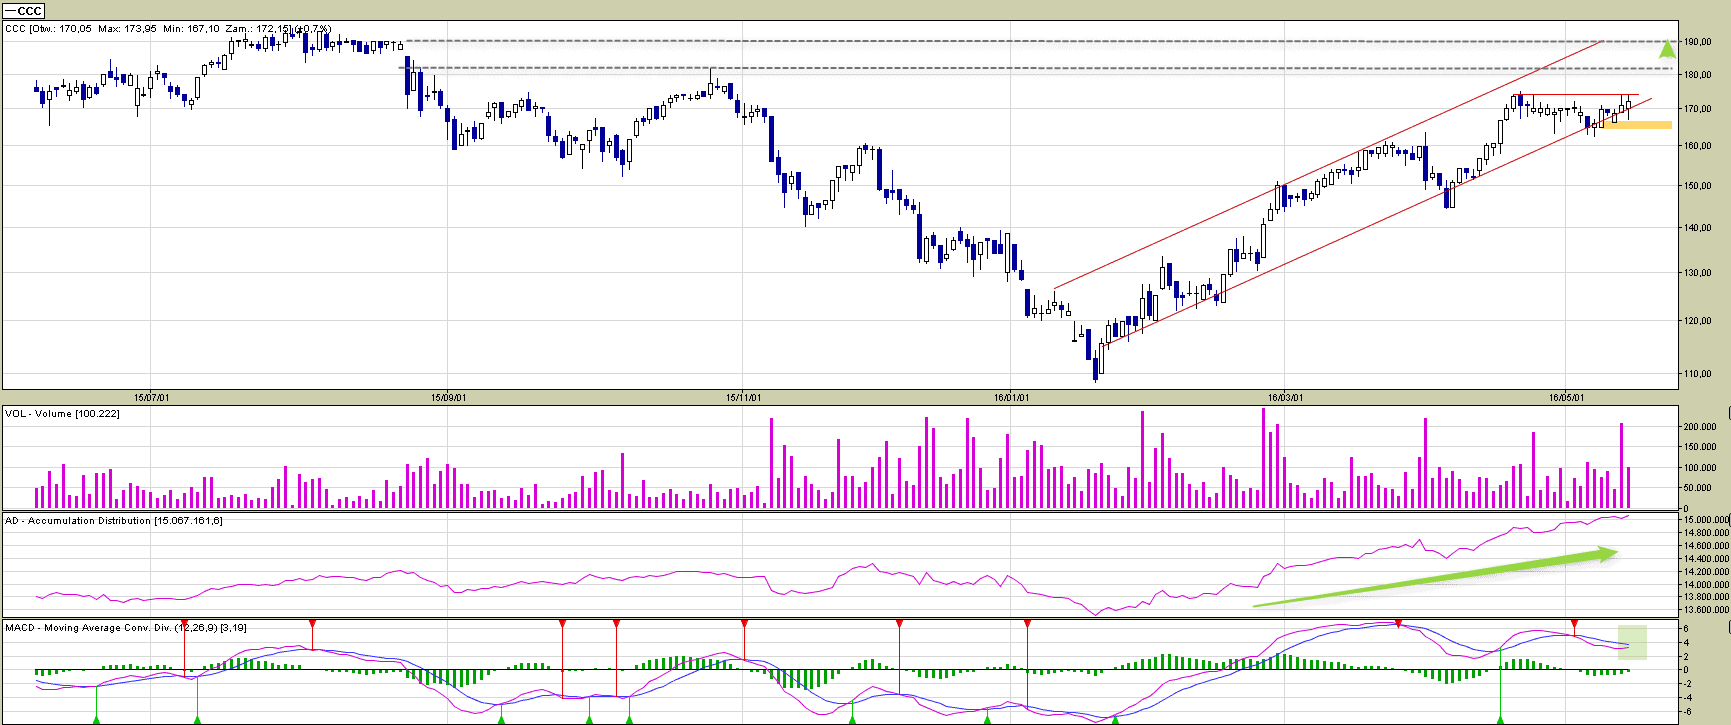Click the 16/01/01 date axis label
The image size is (1731, 725).
pyautogui.click(x=1011, y=398)
